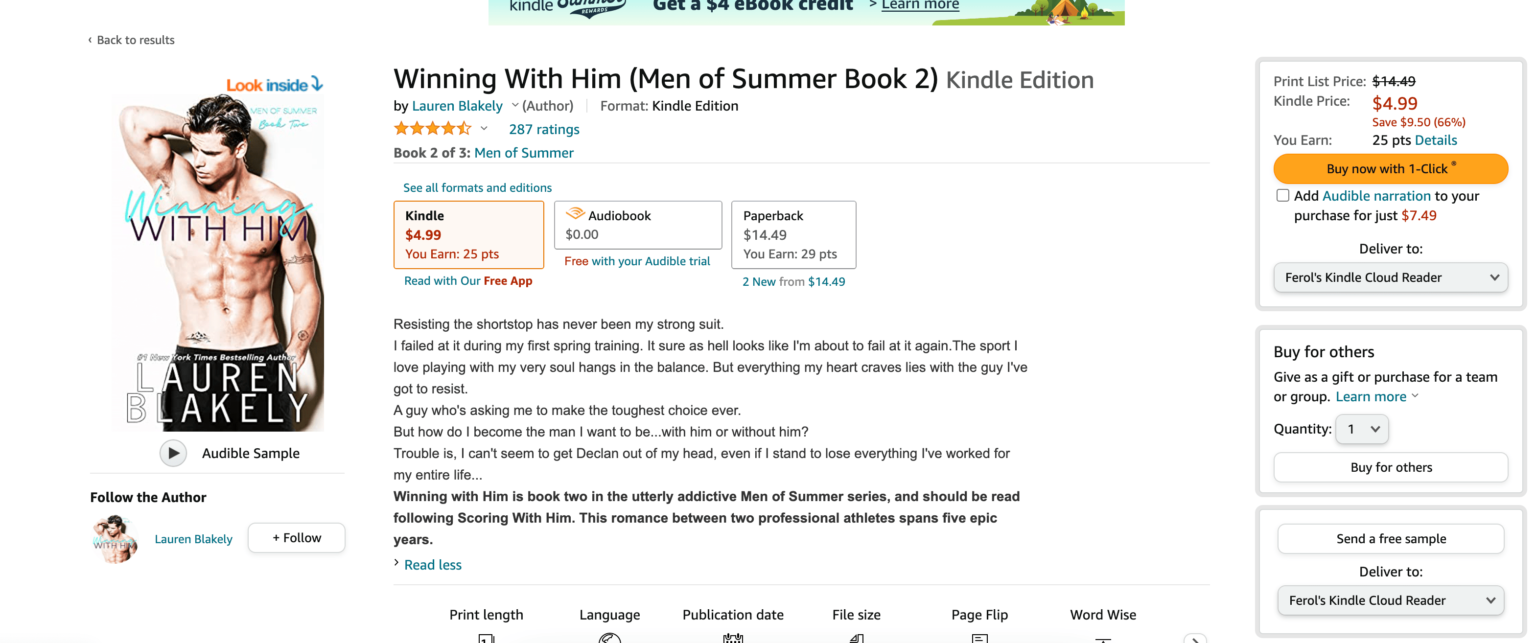Select the Paperback format box
This screenshot has width=1536, height=643.
click(793, 234)
